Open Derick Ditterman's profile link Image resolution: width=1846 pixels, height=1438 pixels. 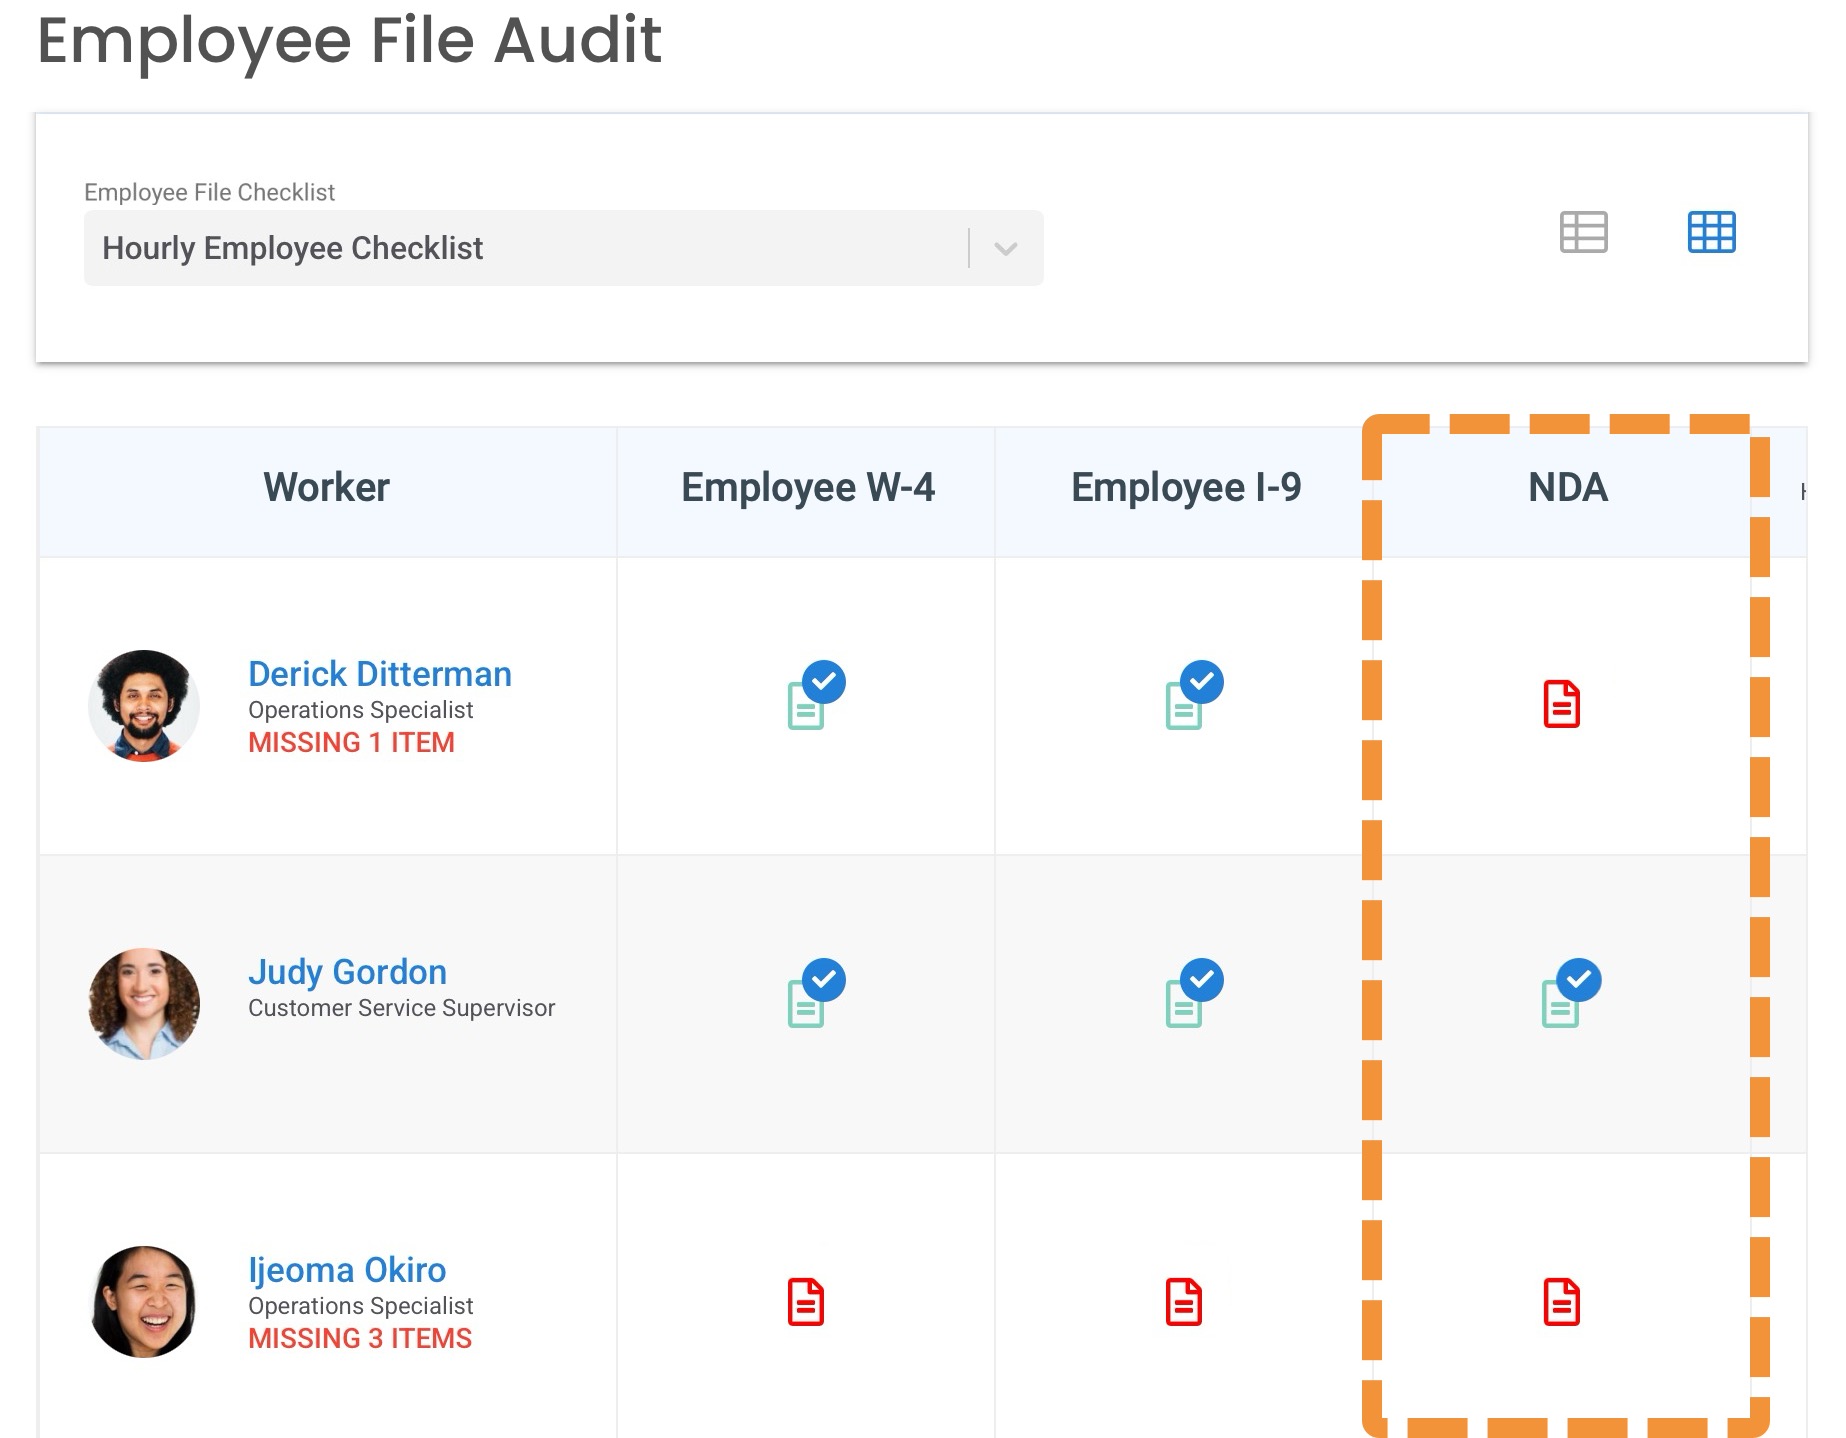379,674
